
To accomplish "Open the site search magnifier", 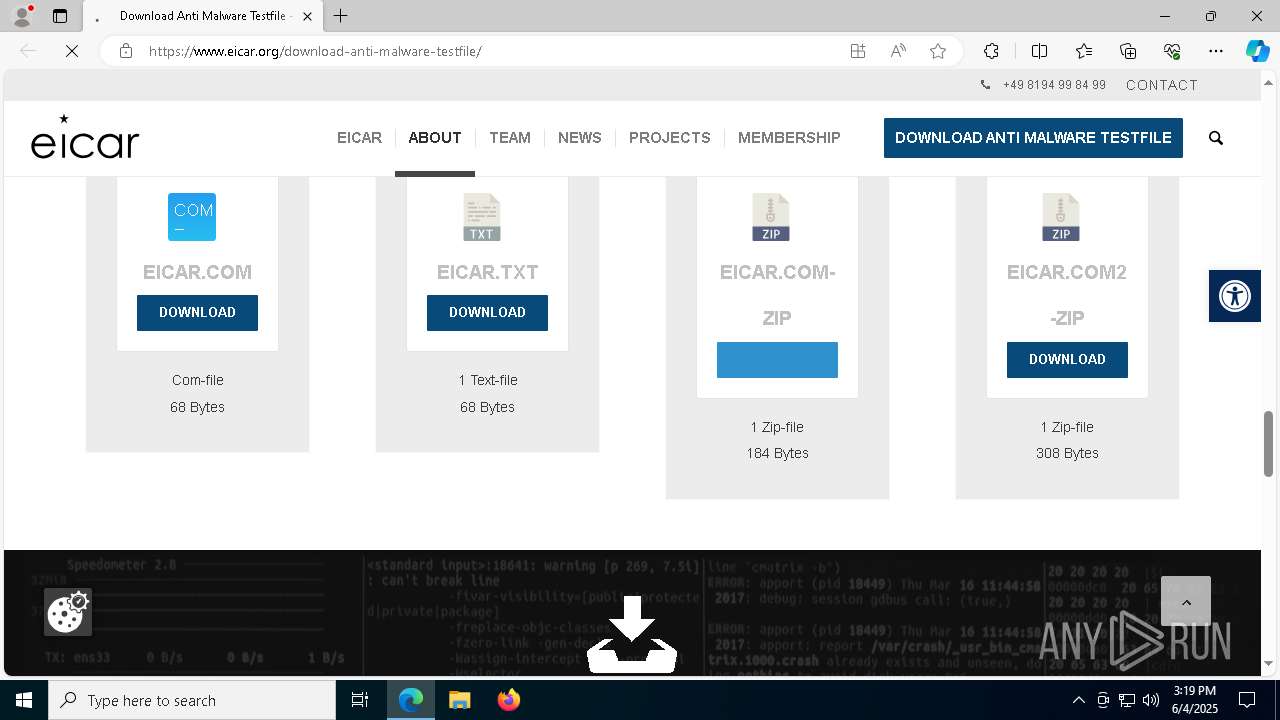I will 1216,138.
